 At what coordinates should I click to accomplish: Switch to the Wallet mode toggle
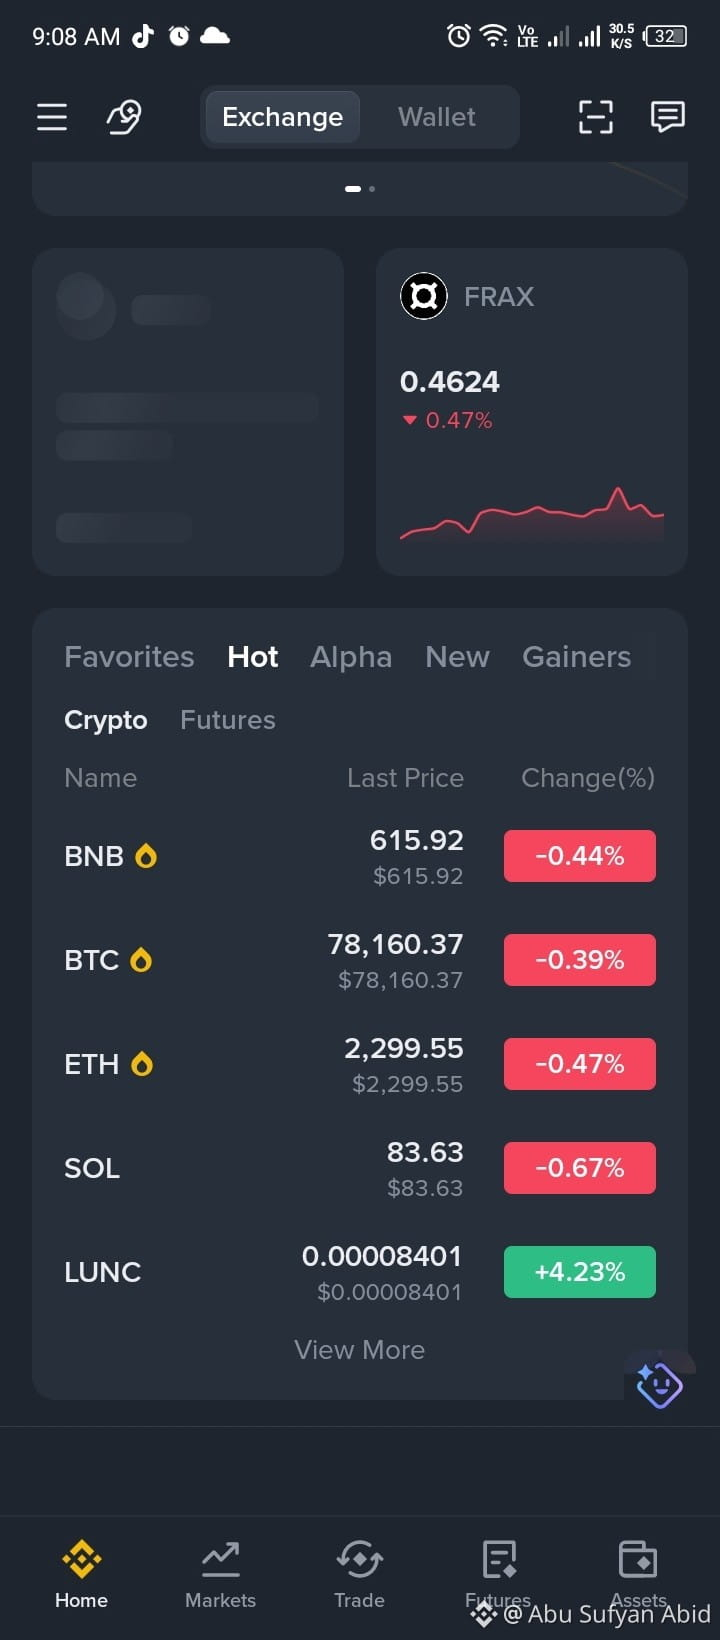coord(437,117)
